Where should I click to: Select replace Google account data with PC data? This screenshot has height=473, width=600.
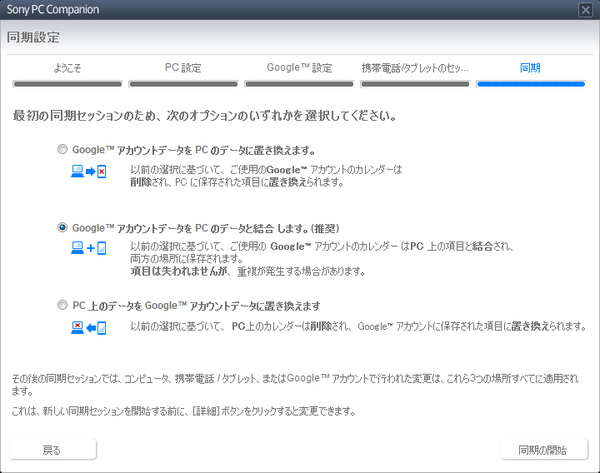coord(62,149)
